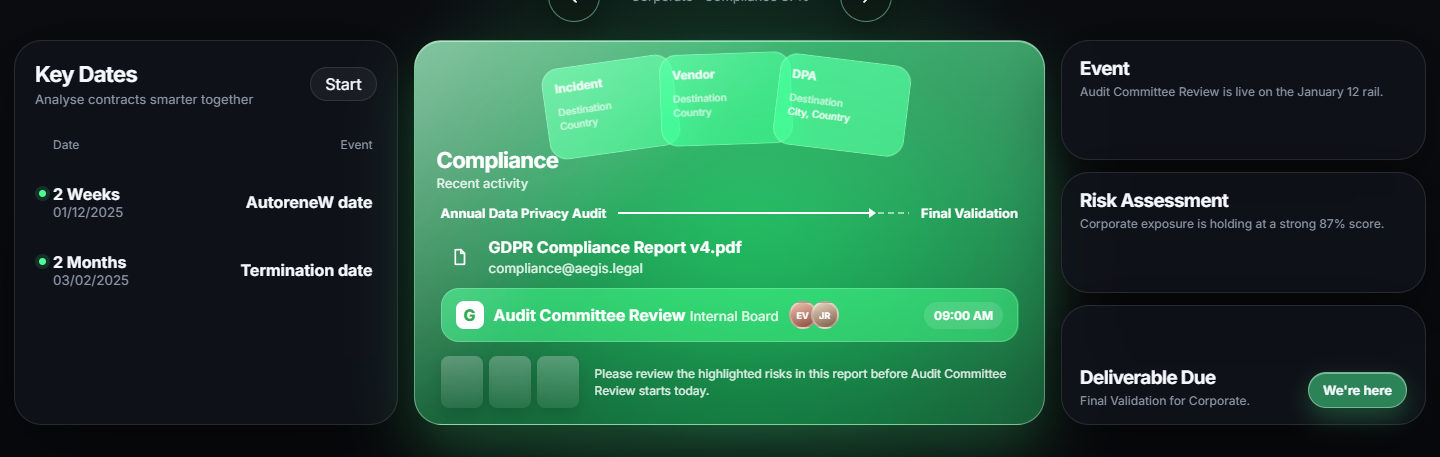Open the Risk Assessment card
Screen dimensions: 1440x457
point(1243,232)
